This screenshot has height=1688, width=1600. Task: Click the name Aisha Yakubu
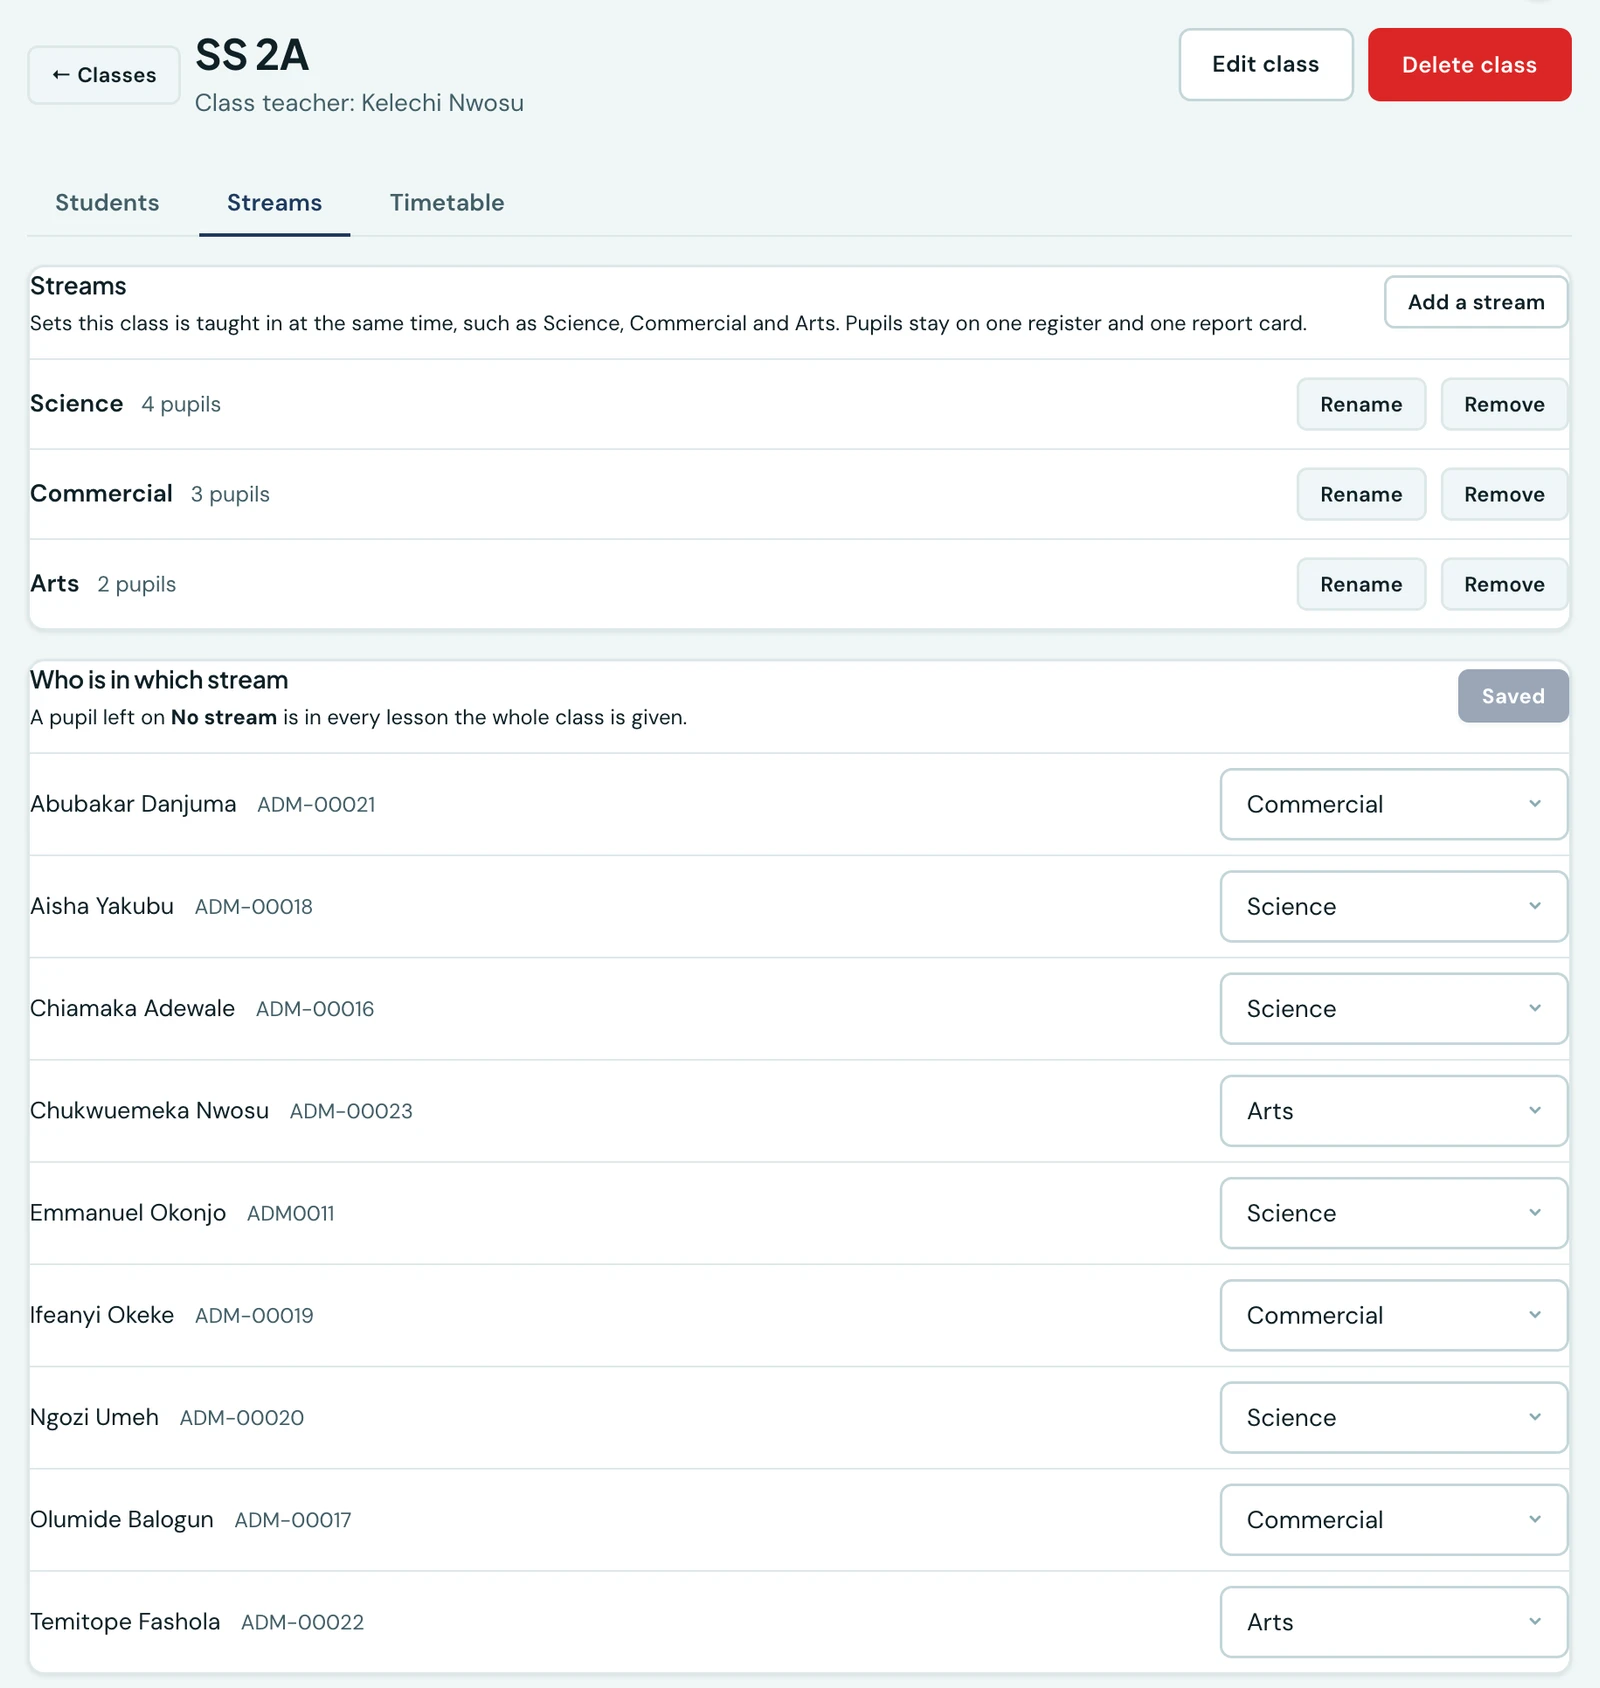point(102,906)
